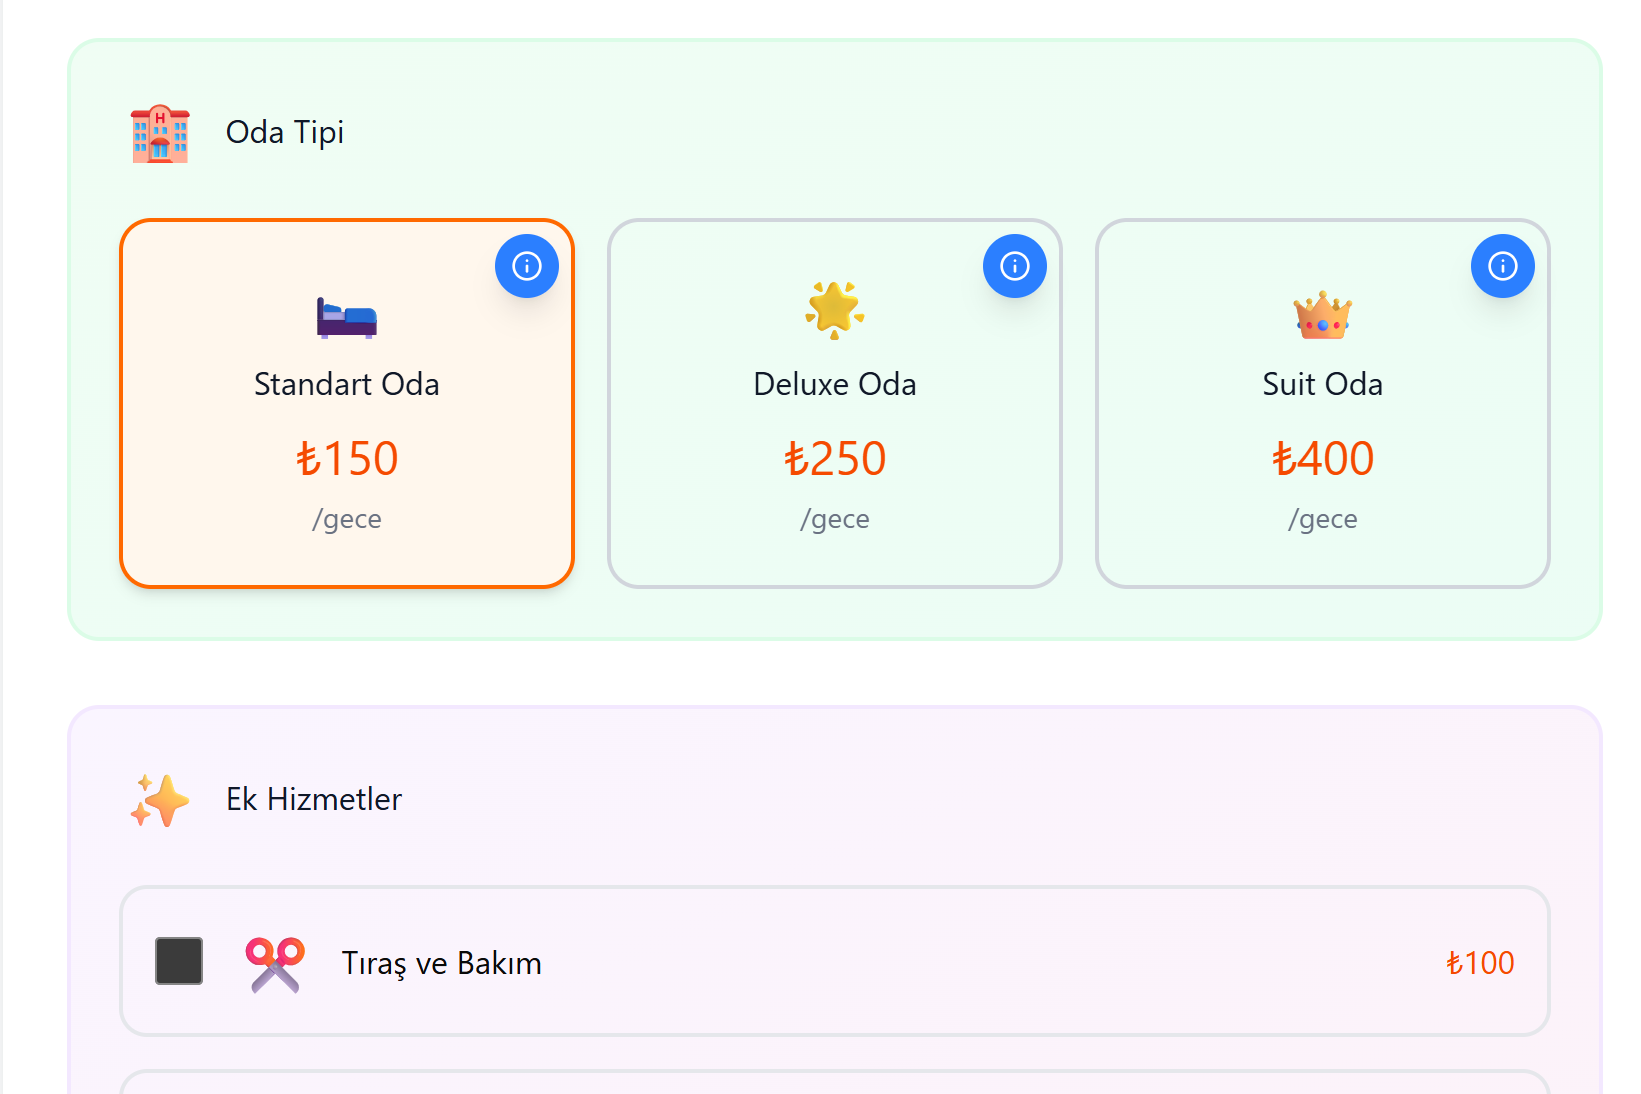The width and height of the screenshot is (1641, 1094).
Task: Click the sparkles icon by Ek Hizmetler
Action: click(160, 801)
